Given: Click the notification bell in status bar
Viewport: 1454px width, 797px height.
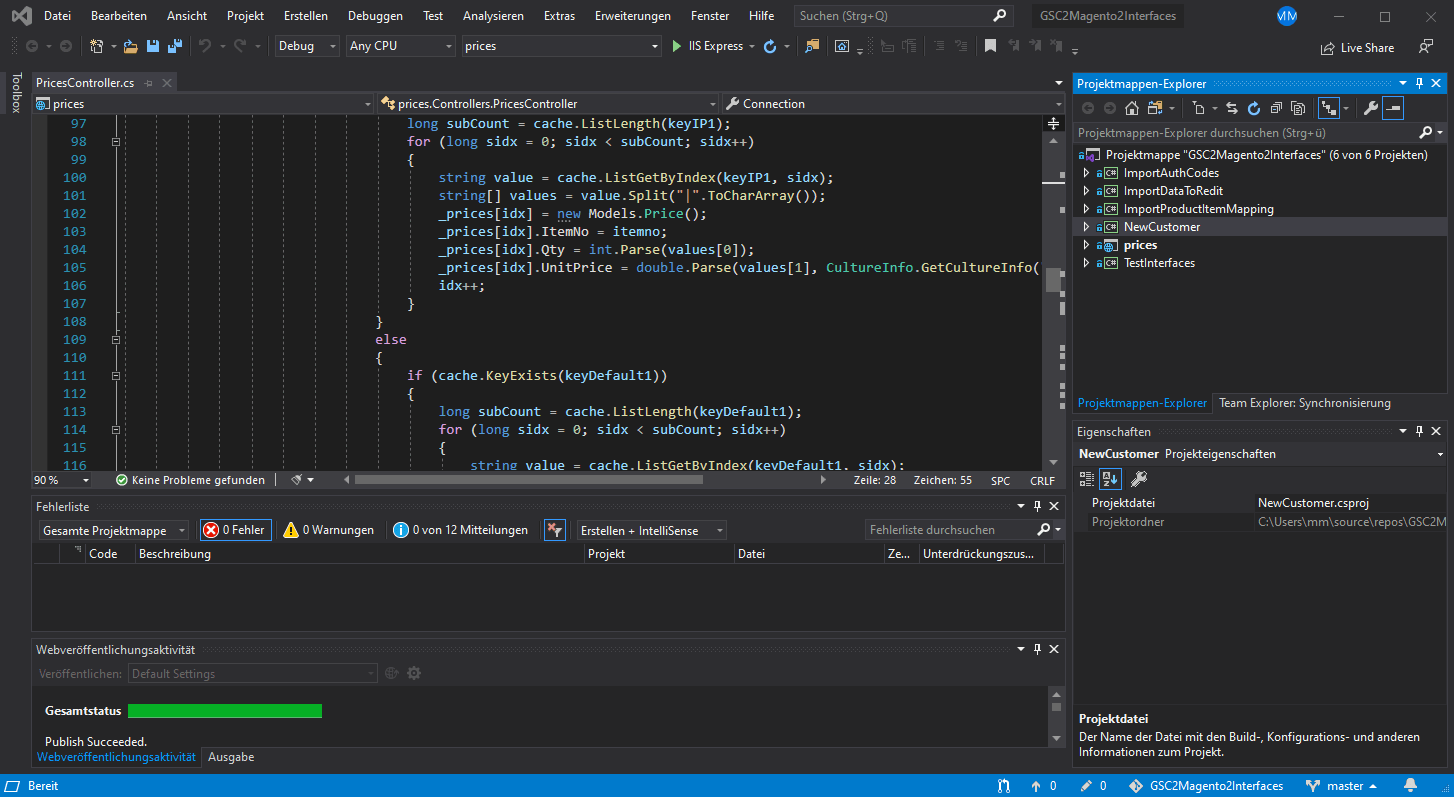Looking at the screenshot, I should pos(1411,786).
